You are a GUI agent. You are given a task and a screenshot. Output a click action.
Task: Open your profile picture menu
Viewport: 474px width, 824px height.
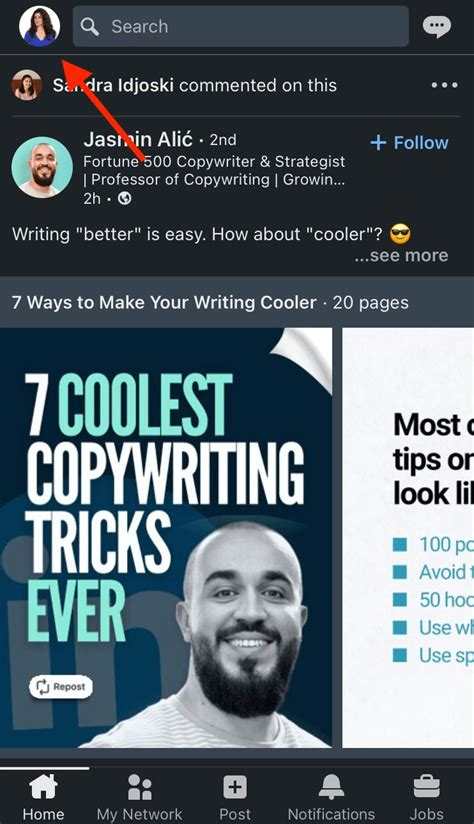pyautogui.click(x=39, y=26)
